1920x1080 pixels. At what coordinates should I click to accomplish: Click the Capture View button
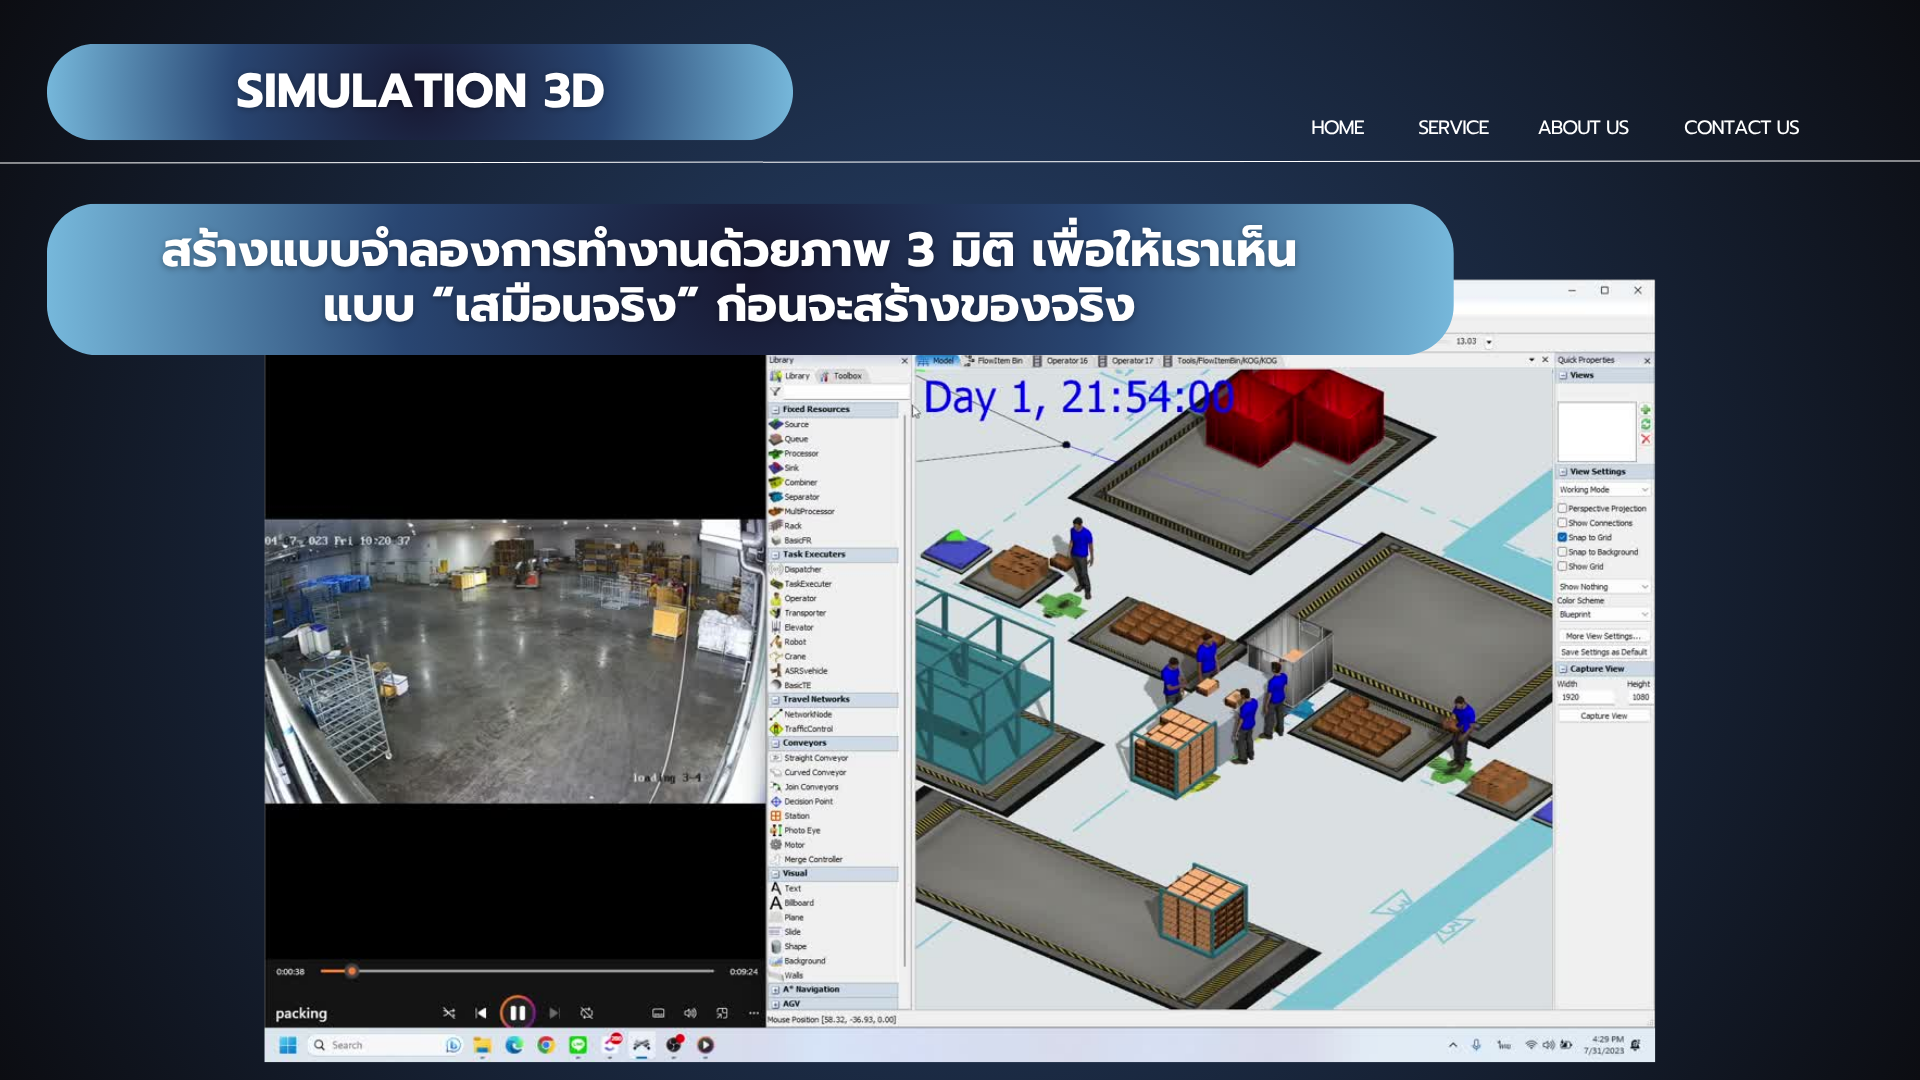click(x=1603, y=716)
